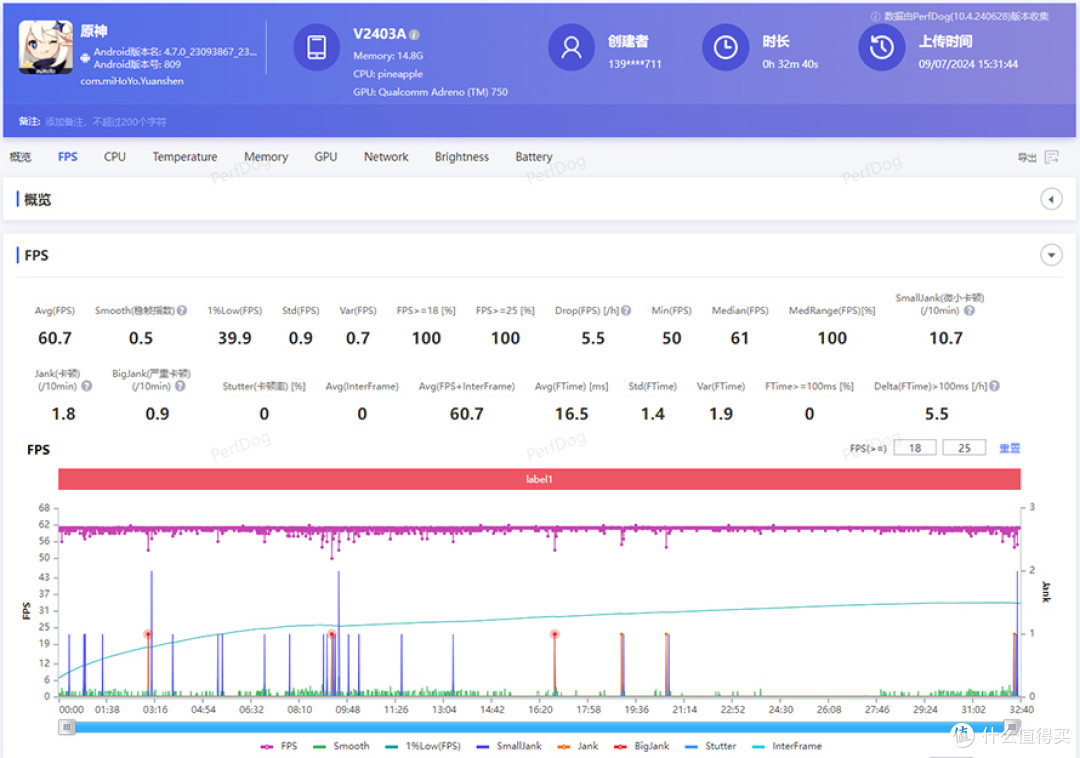Click help icon beside BigJank metric
Screen dimensions: 1080x758
coord(180,386)
